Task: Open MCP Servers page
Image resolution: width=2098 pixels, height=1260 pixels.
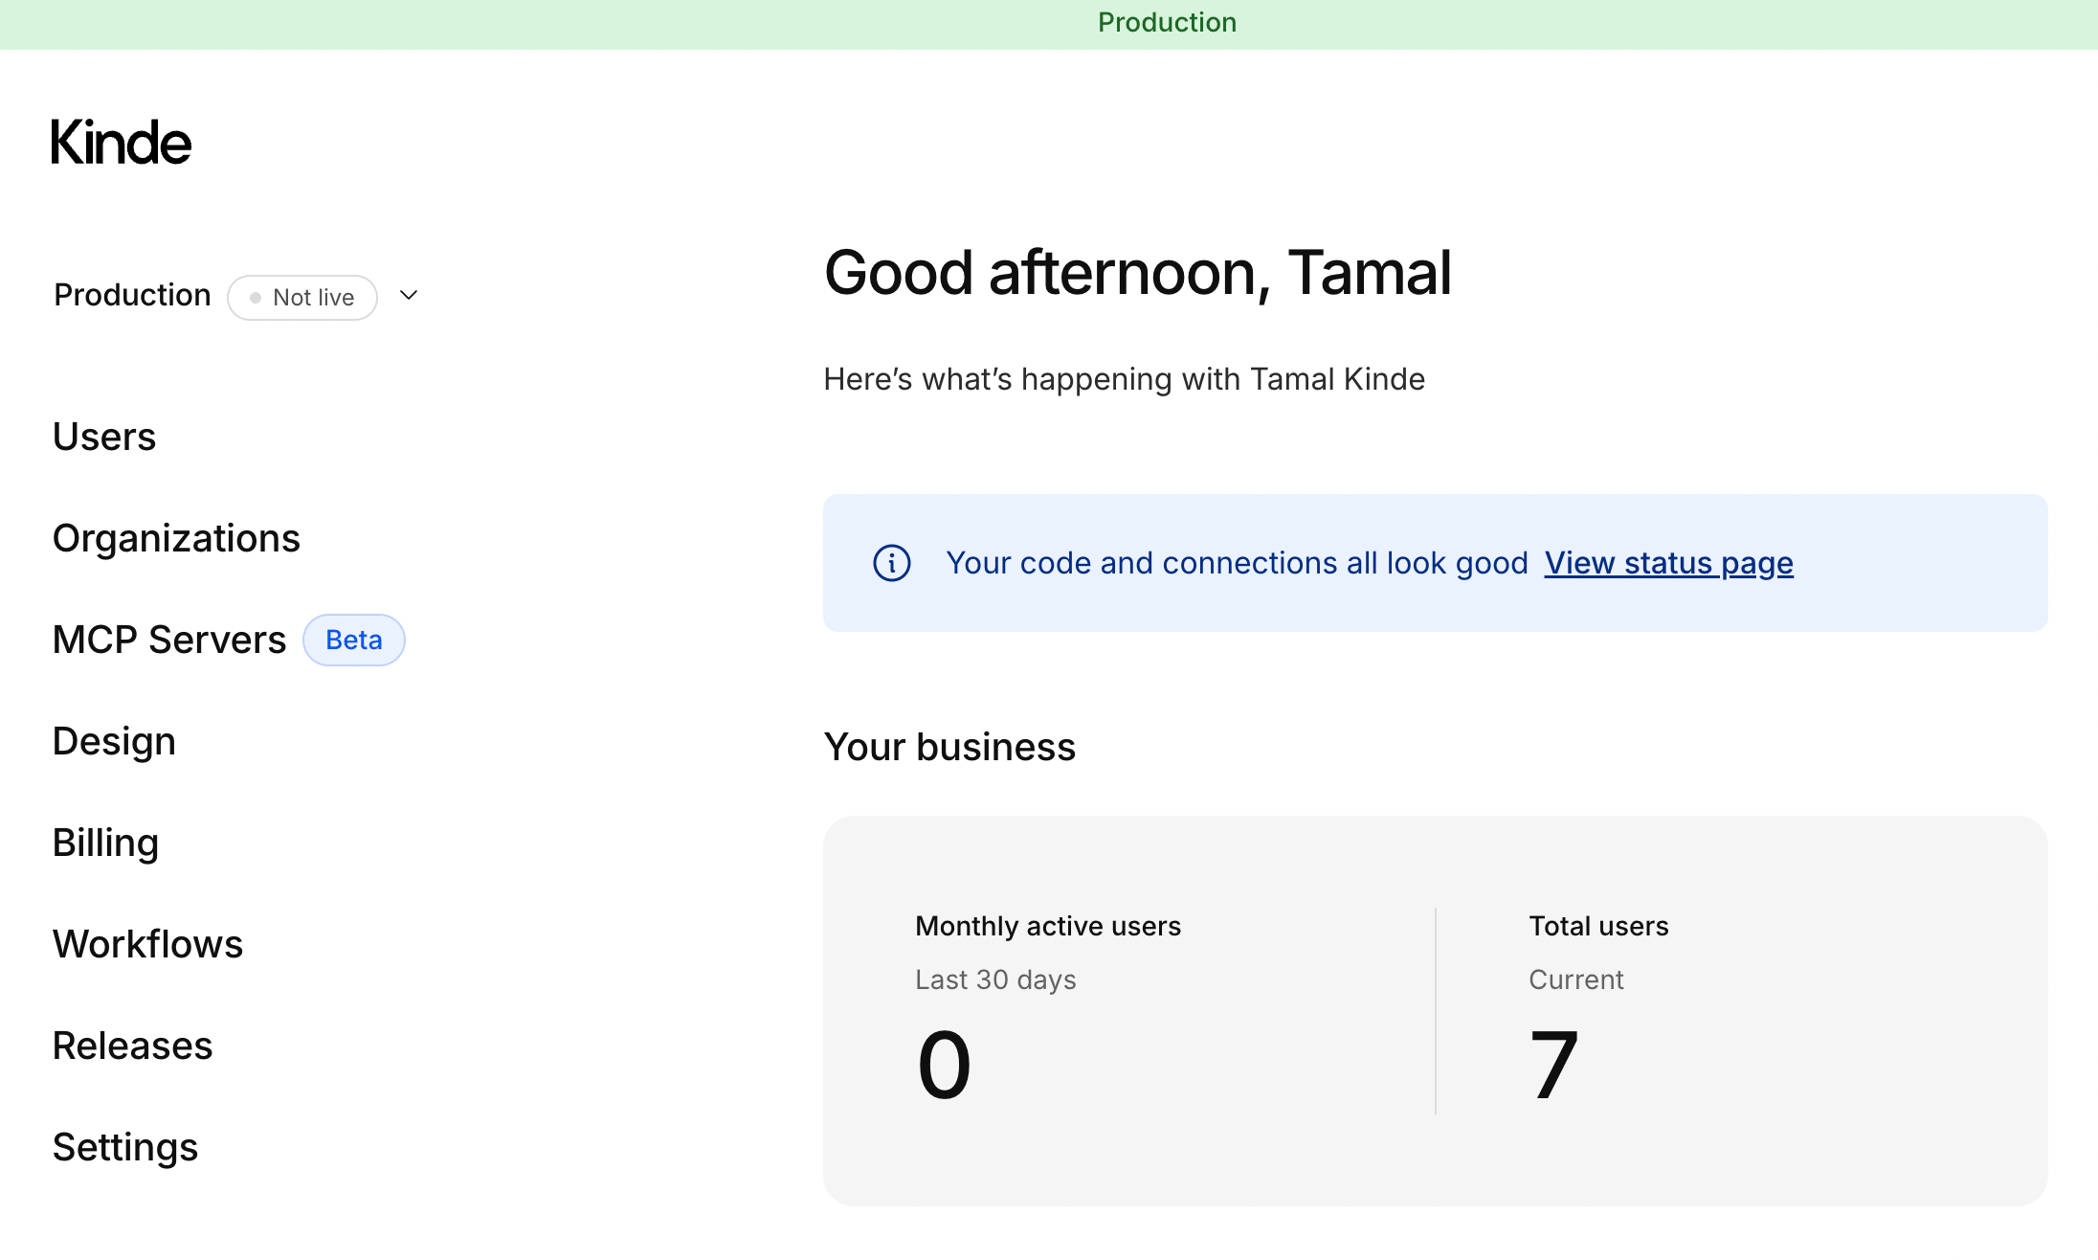Action: click(x=169, y=640)
